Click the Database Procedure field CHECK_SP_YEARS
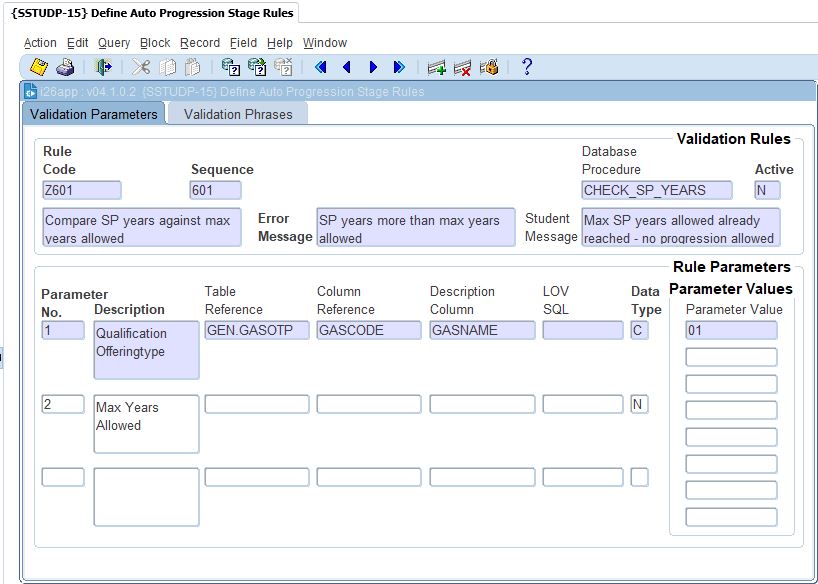The width and height of the screenshot is (818, 584). 656,190
